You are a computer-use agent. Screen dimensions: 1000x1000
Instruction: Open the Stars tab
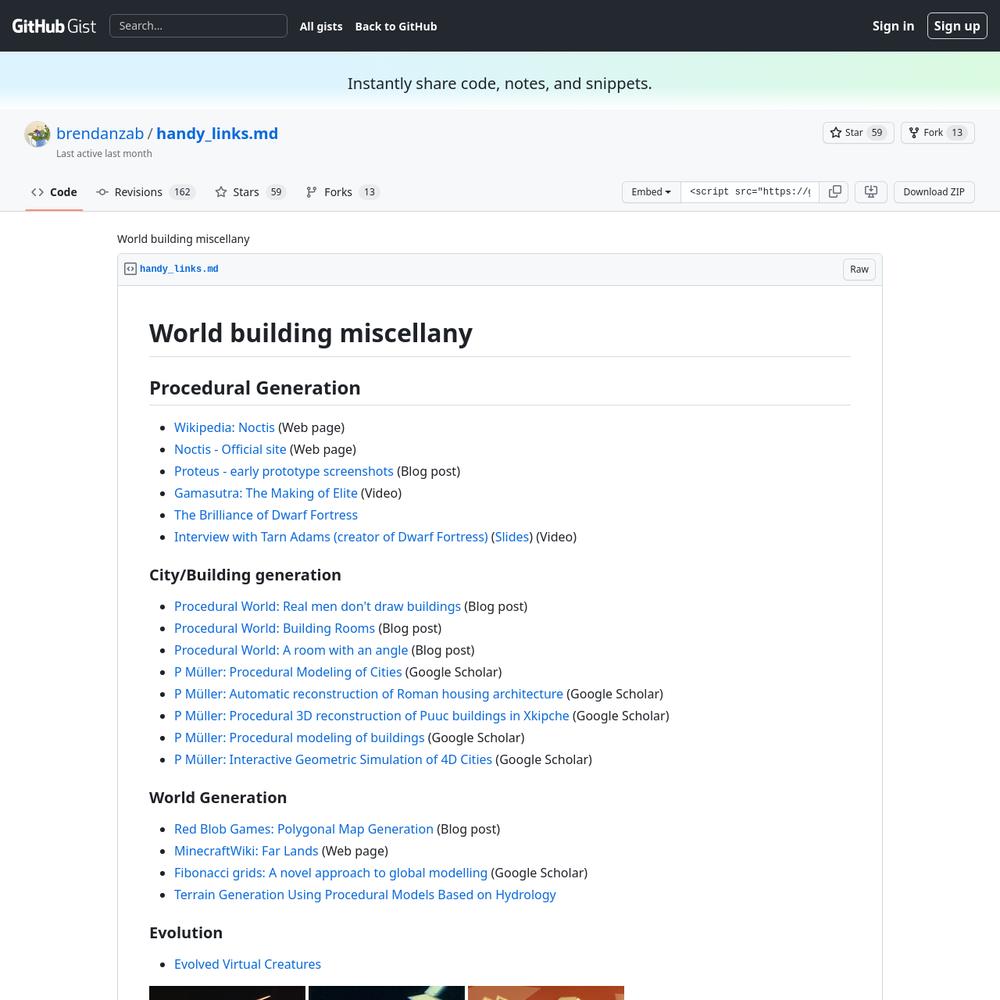click(x=250, y=192)
